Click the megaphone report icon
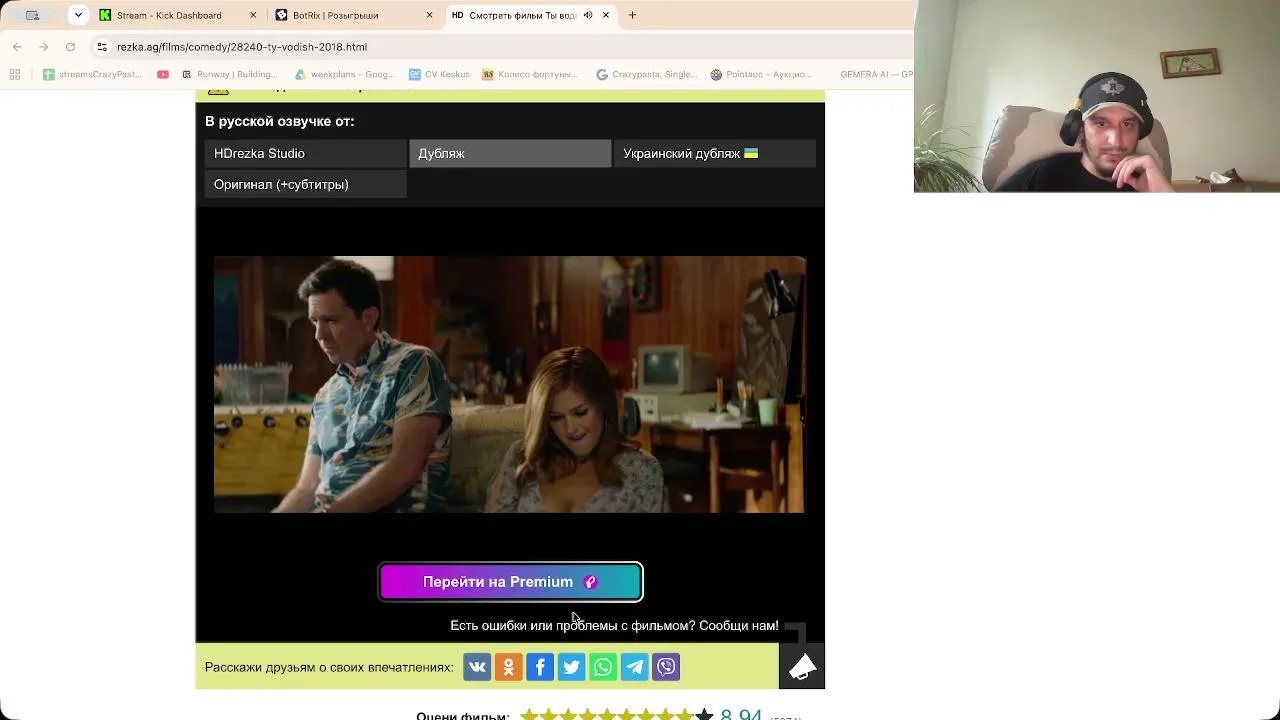 click(802, 667)
